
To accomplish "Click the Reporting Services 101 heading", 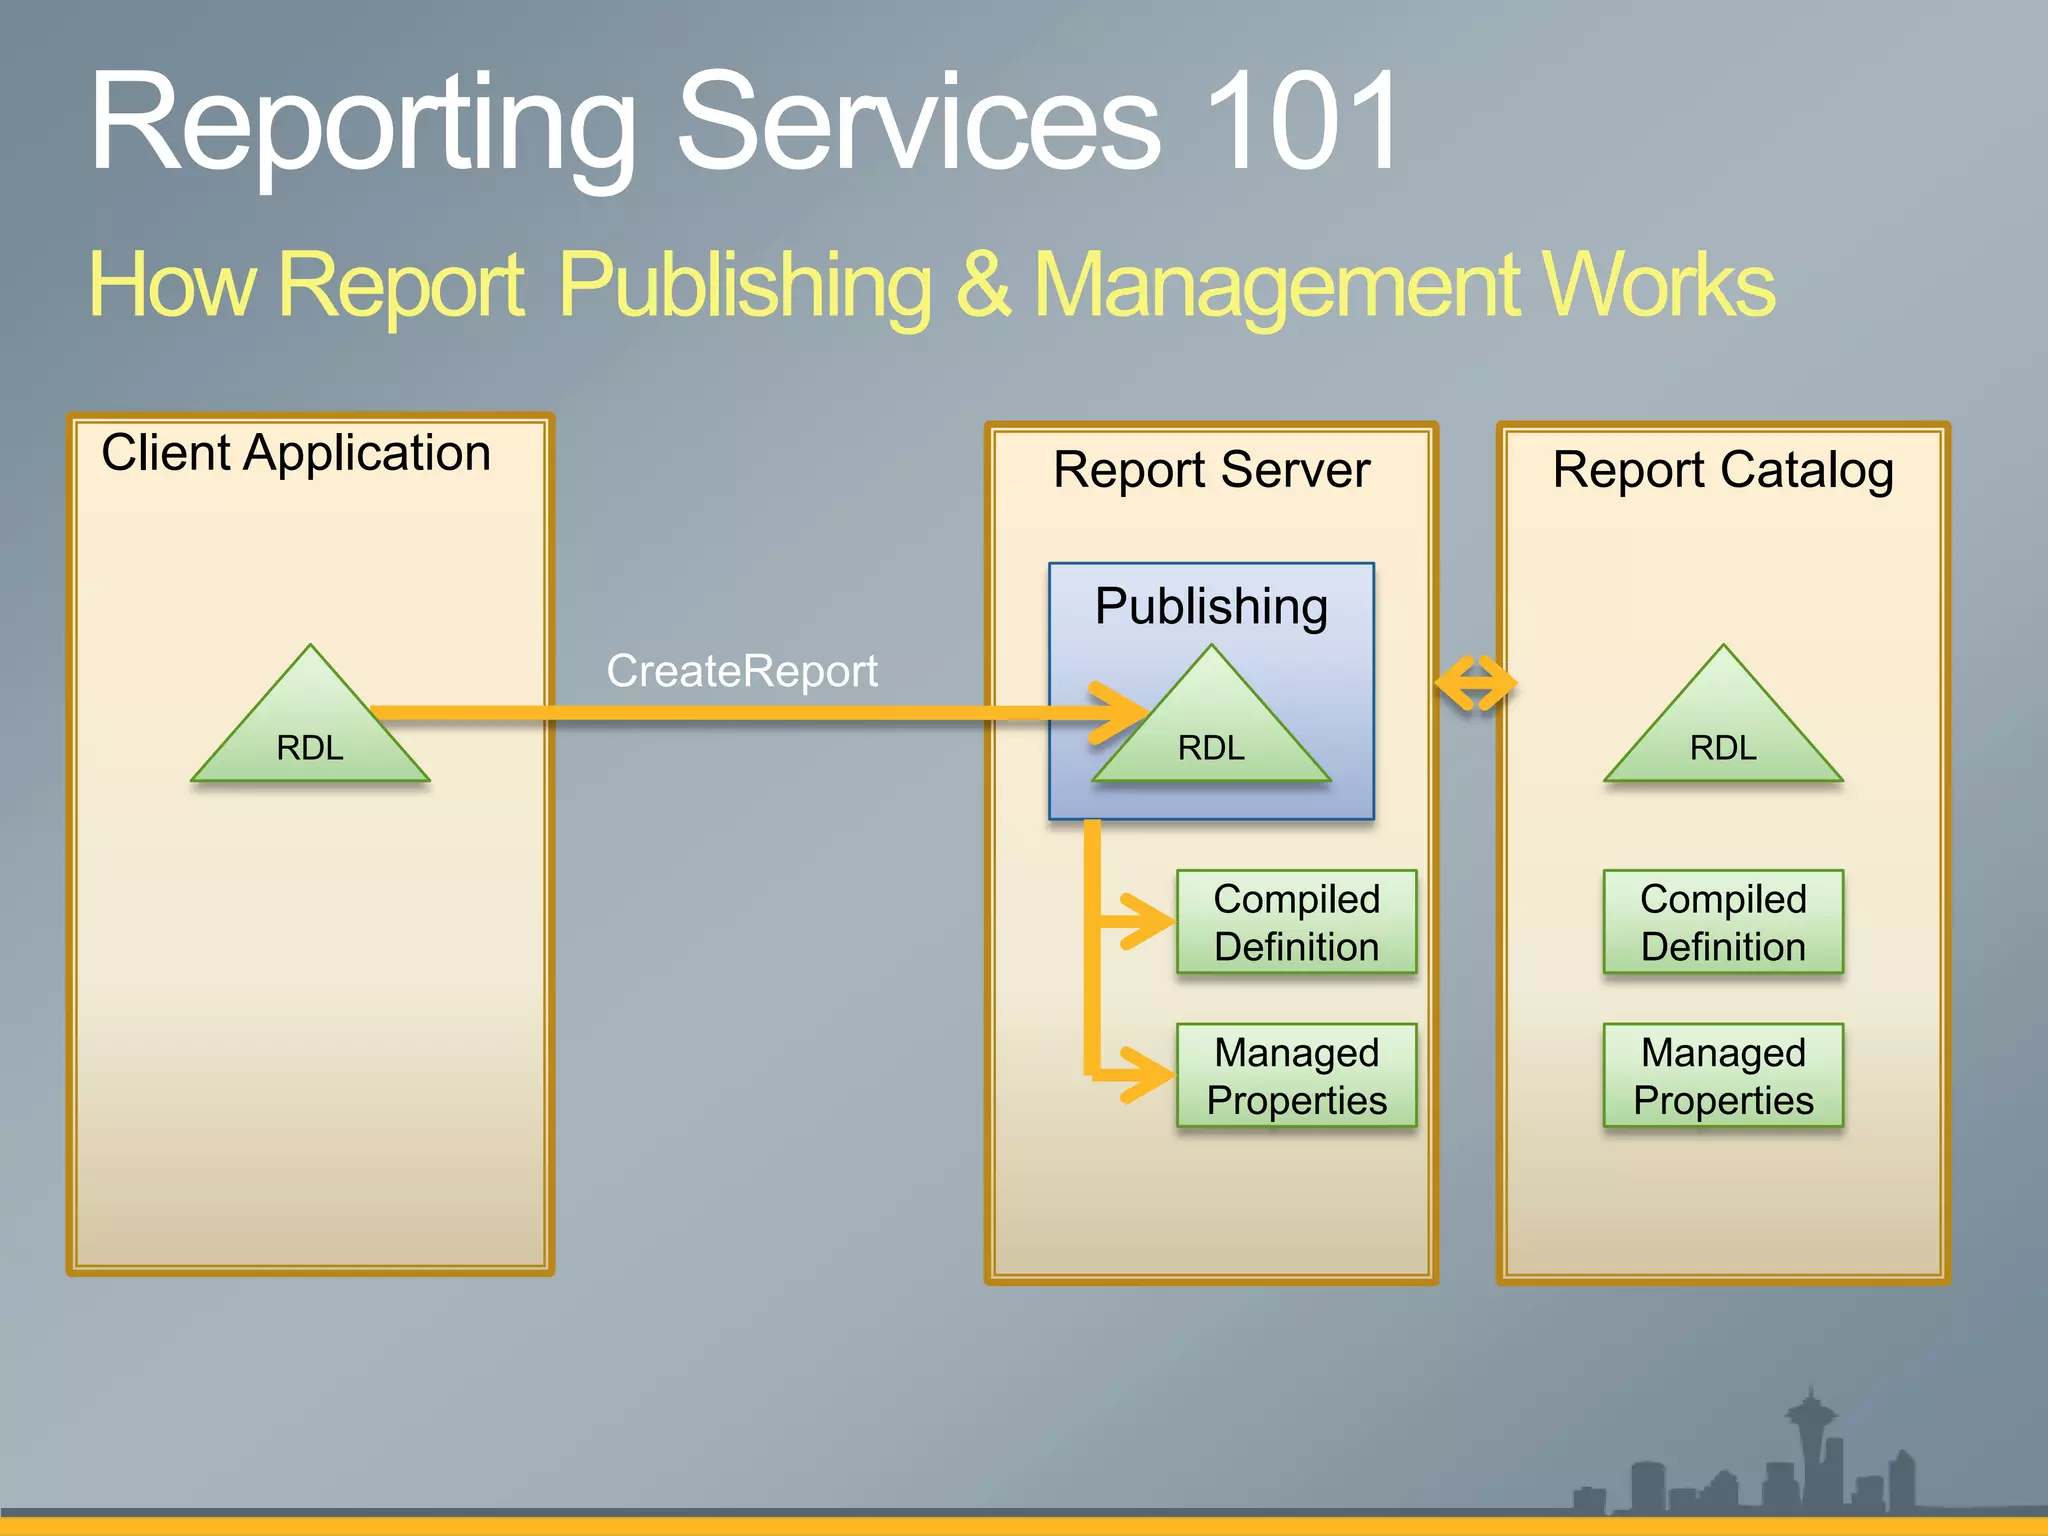I will click(x=745, y=123).
